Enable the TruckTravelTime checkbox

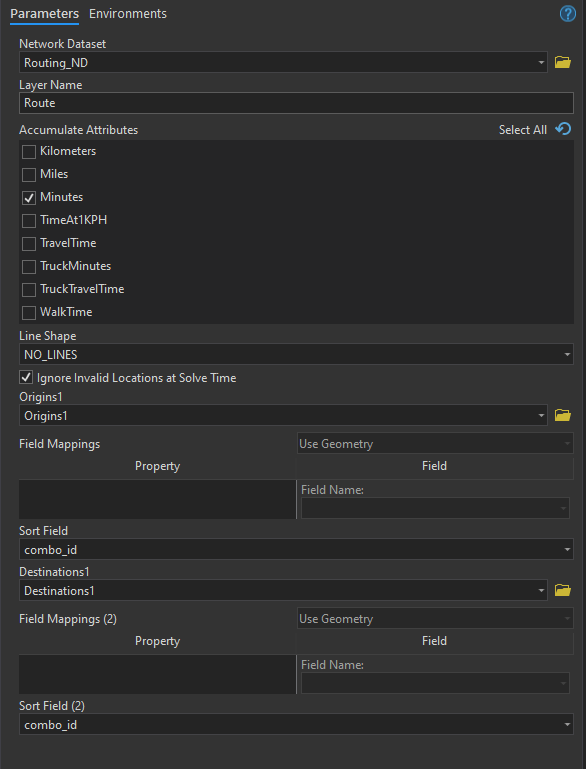point(29,290)
